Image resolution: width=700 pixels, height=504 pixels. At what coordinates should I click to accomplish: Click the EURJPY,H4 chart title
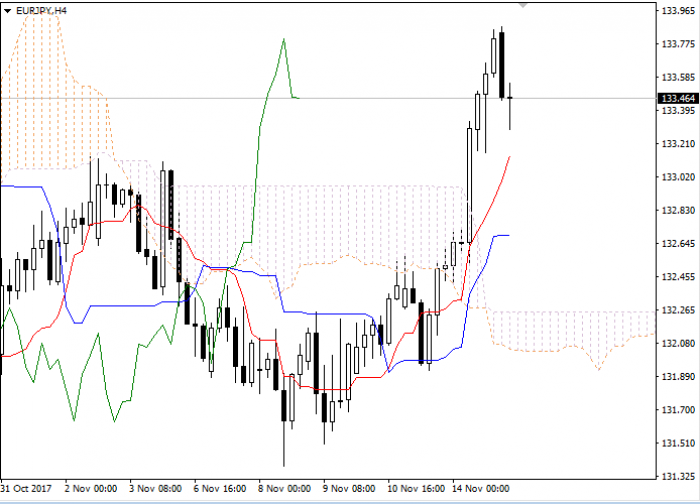point(41,10)
